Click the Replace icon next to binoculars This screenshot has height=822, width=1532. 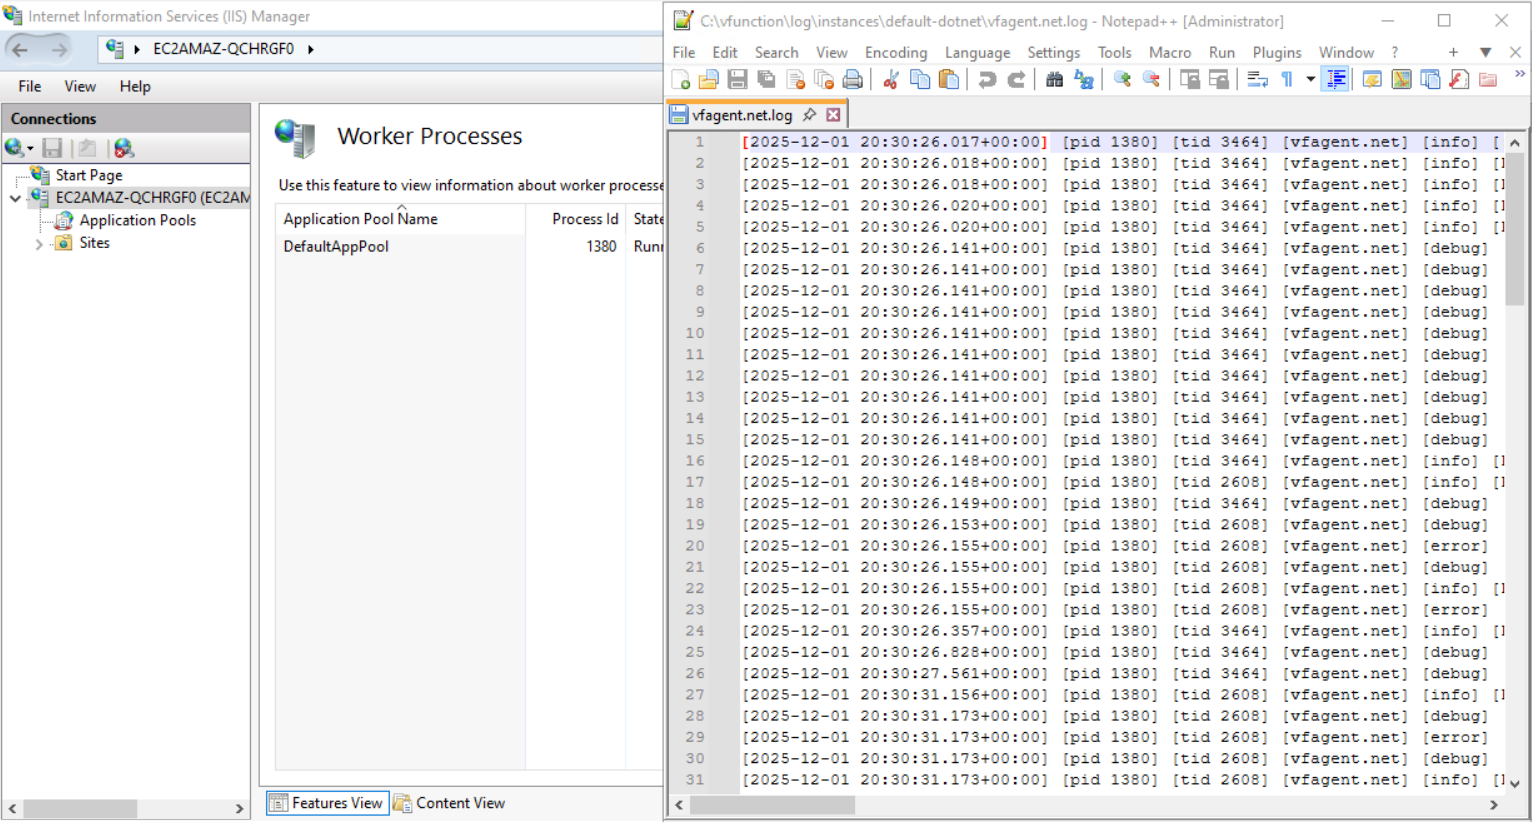tap(1084, 80)
